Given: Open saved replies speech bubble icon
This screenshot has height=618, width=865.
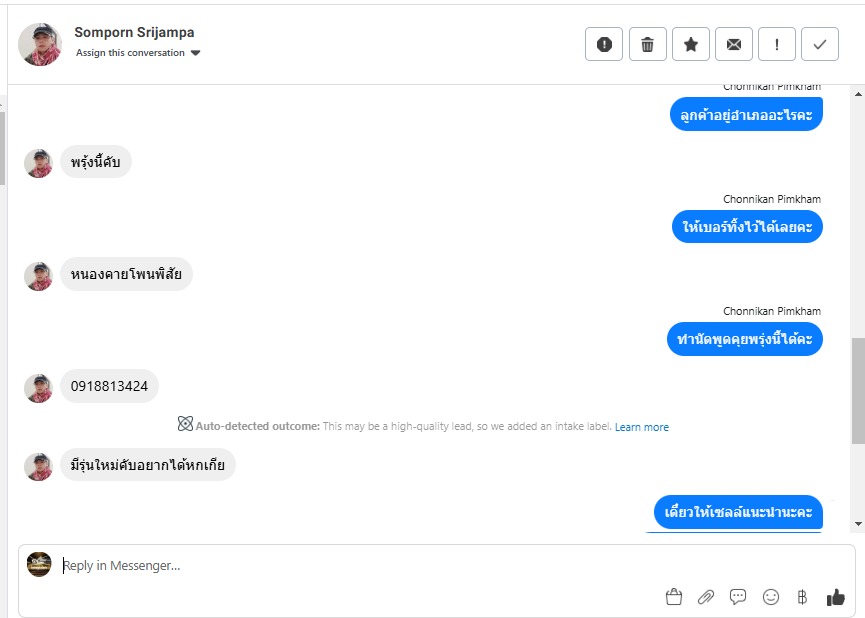Looking at the screenshot, I should 738,597.
